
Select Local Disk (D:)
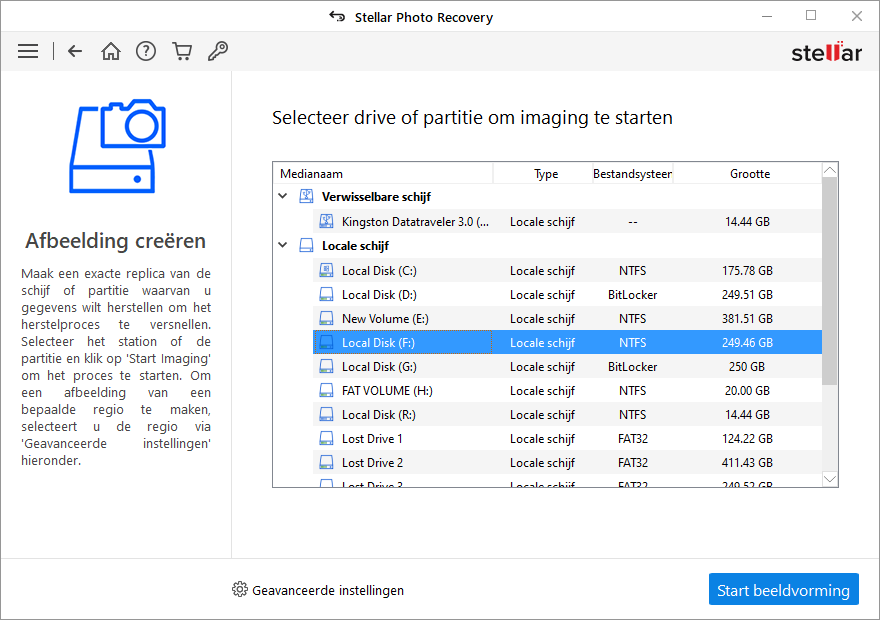567,295
